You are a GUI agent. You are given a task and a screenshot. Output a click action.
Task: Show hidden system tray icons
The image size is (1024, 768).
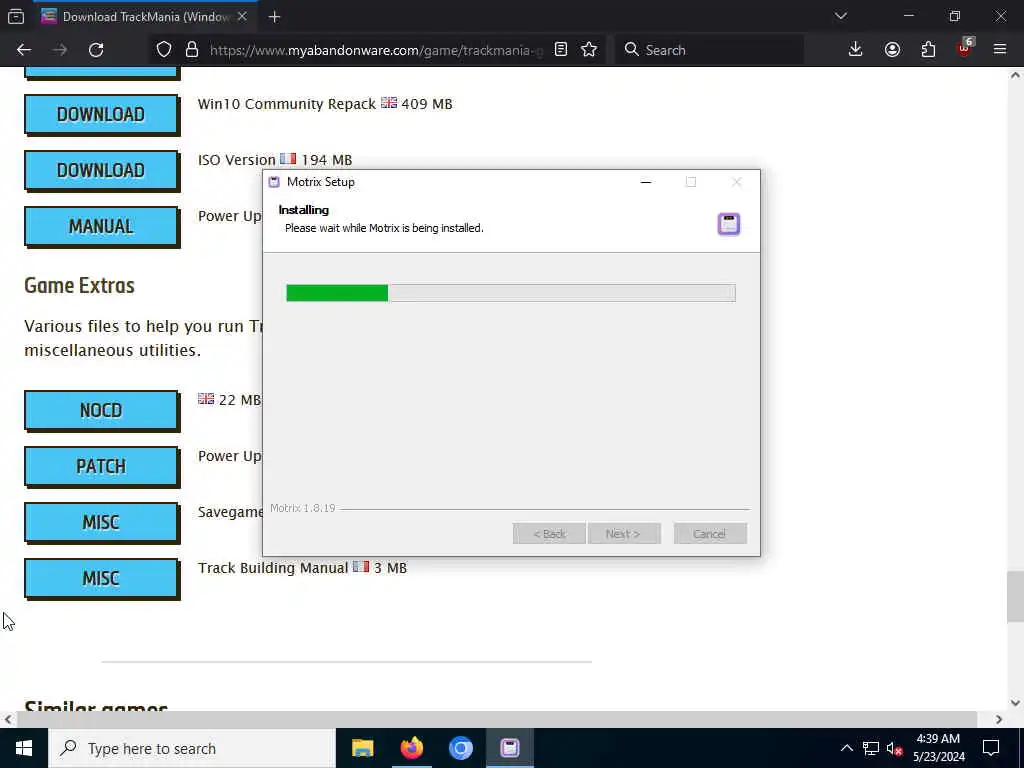tap(846, 748)
